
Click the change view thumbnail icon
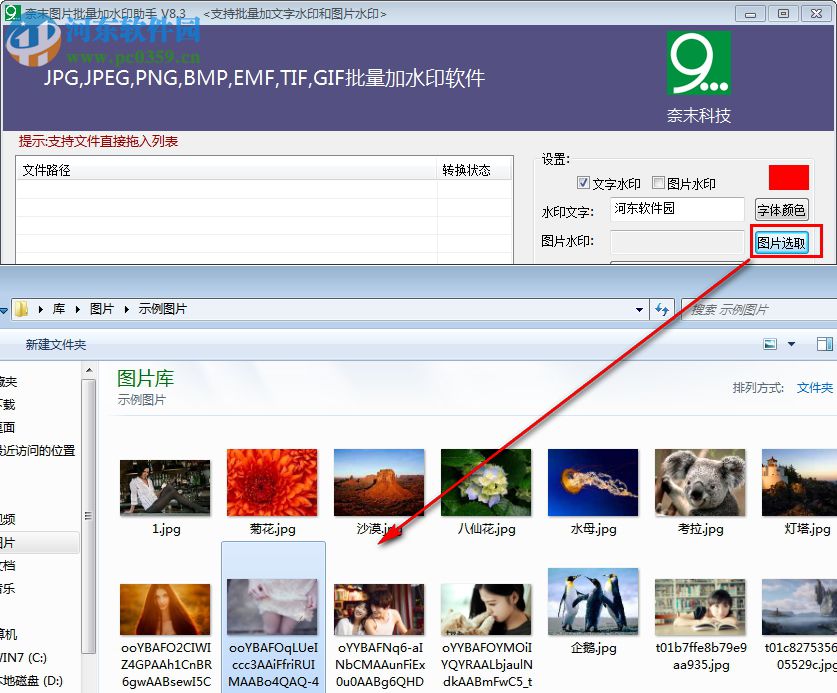770,344
